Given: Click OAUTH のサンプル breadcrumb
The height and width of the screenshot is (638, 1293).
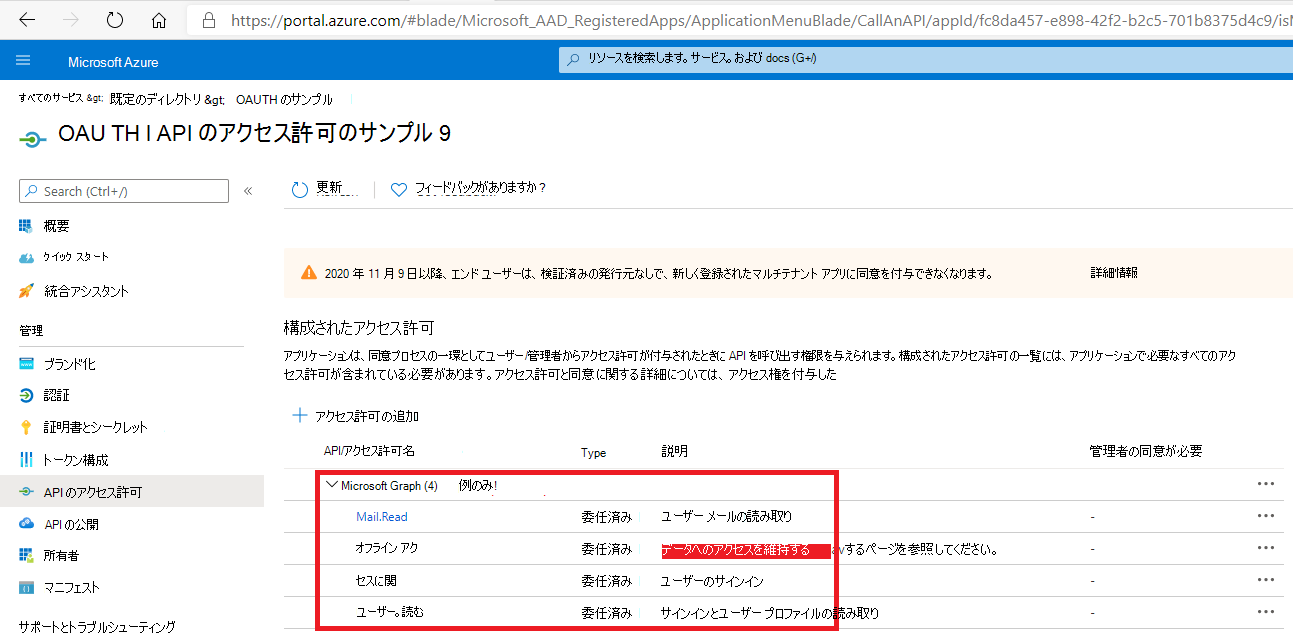Looking at the screenshot, I should [x=284, y=99].
